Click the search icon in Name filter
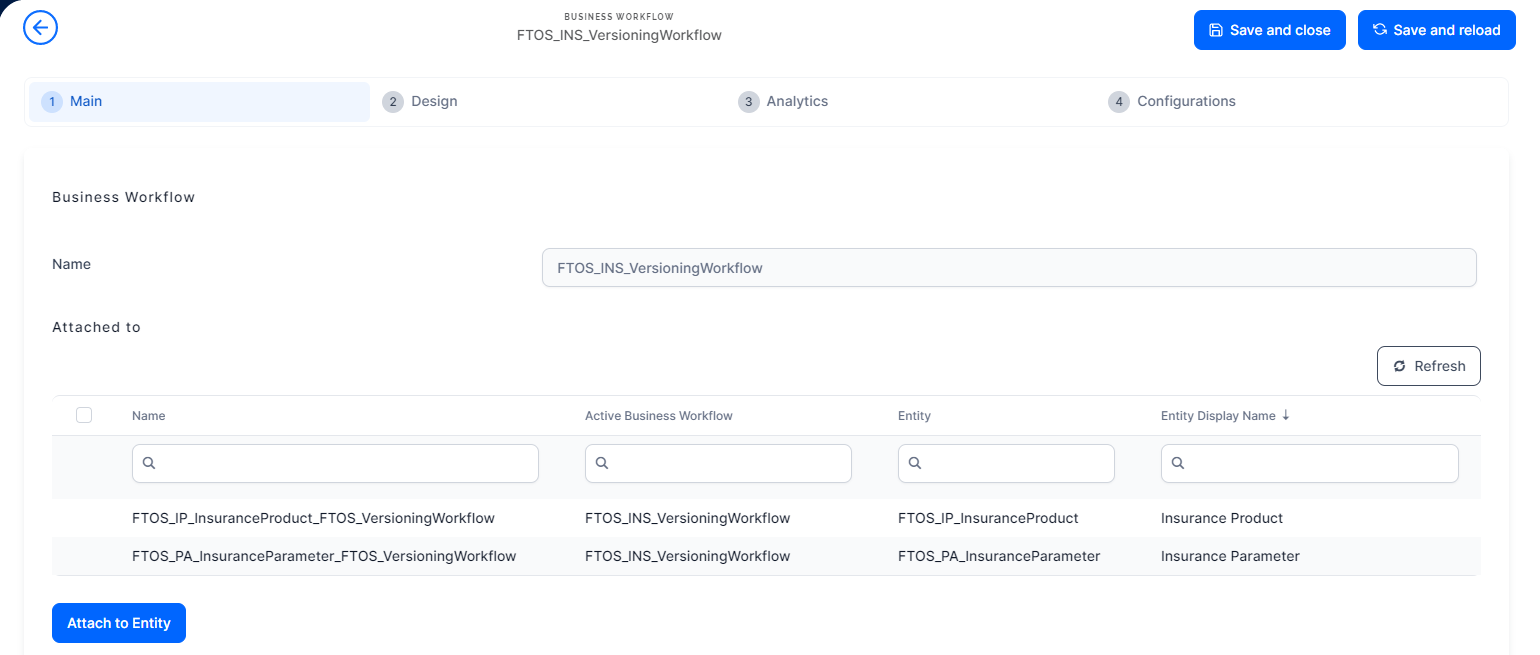The image size is (1540, 655). pos(149,463)
